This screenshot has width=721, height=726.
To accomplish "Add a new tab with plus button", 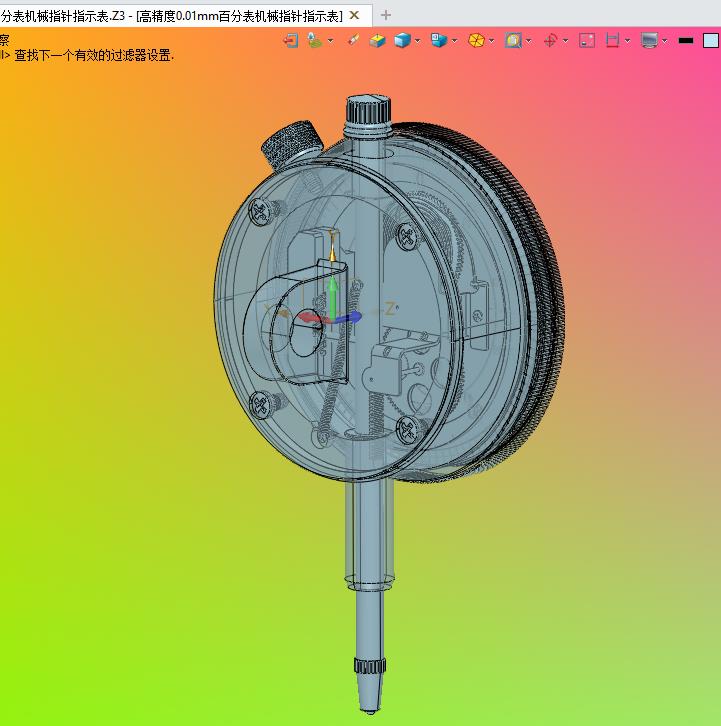I will coord(386,15).
